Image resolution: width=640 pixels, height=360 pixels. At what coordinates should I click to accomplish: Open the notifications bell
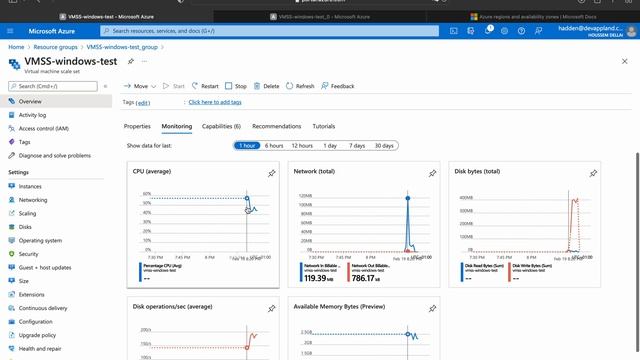[x=488, y=31]
